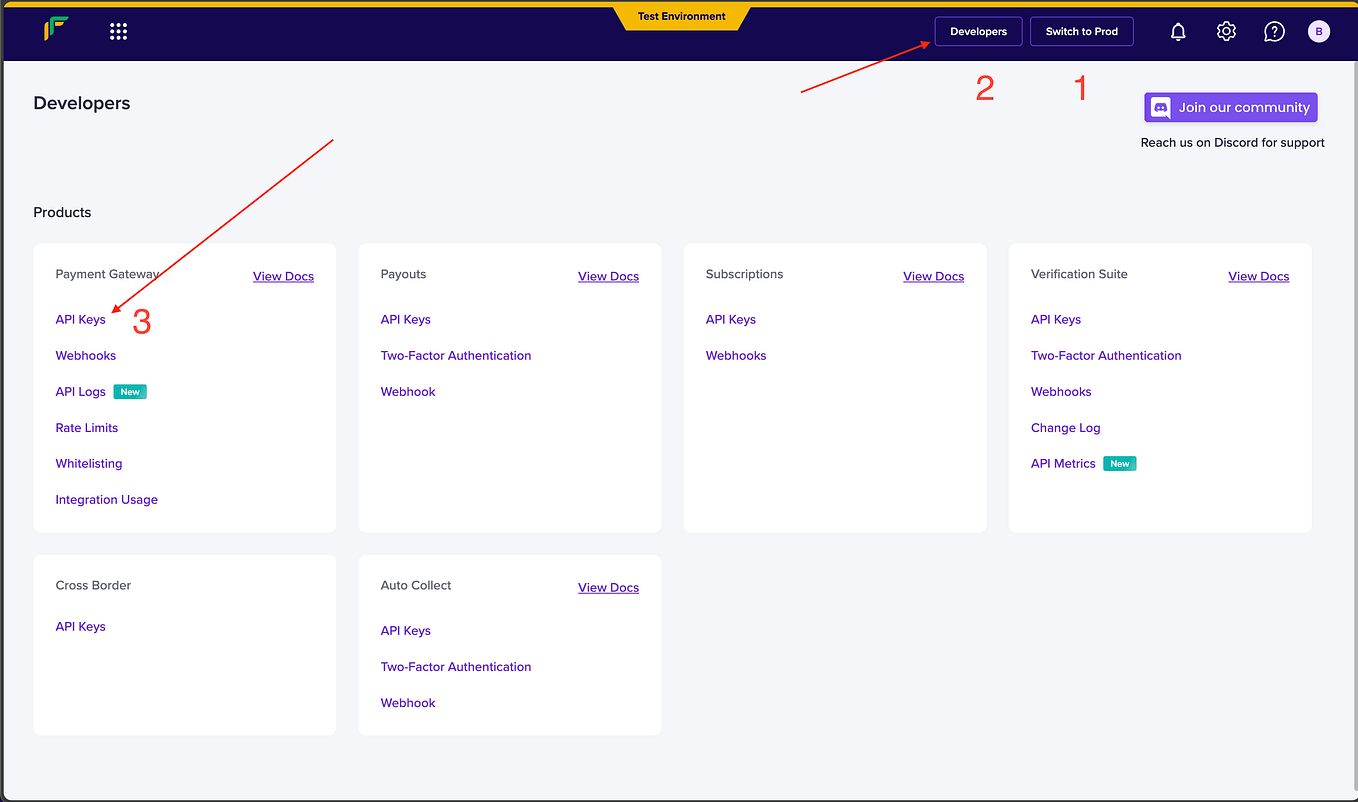Open View Docs for Payouts
Viewport: 1358px width, 802px height.
(608, 276)
